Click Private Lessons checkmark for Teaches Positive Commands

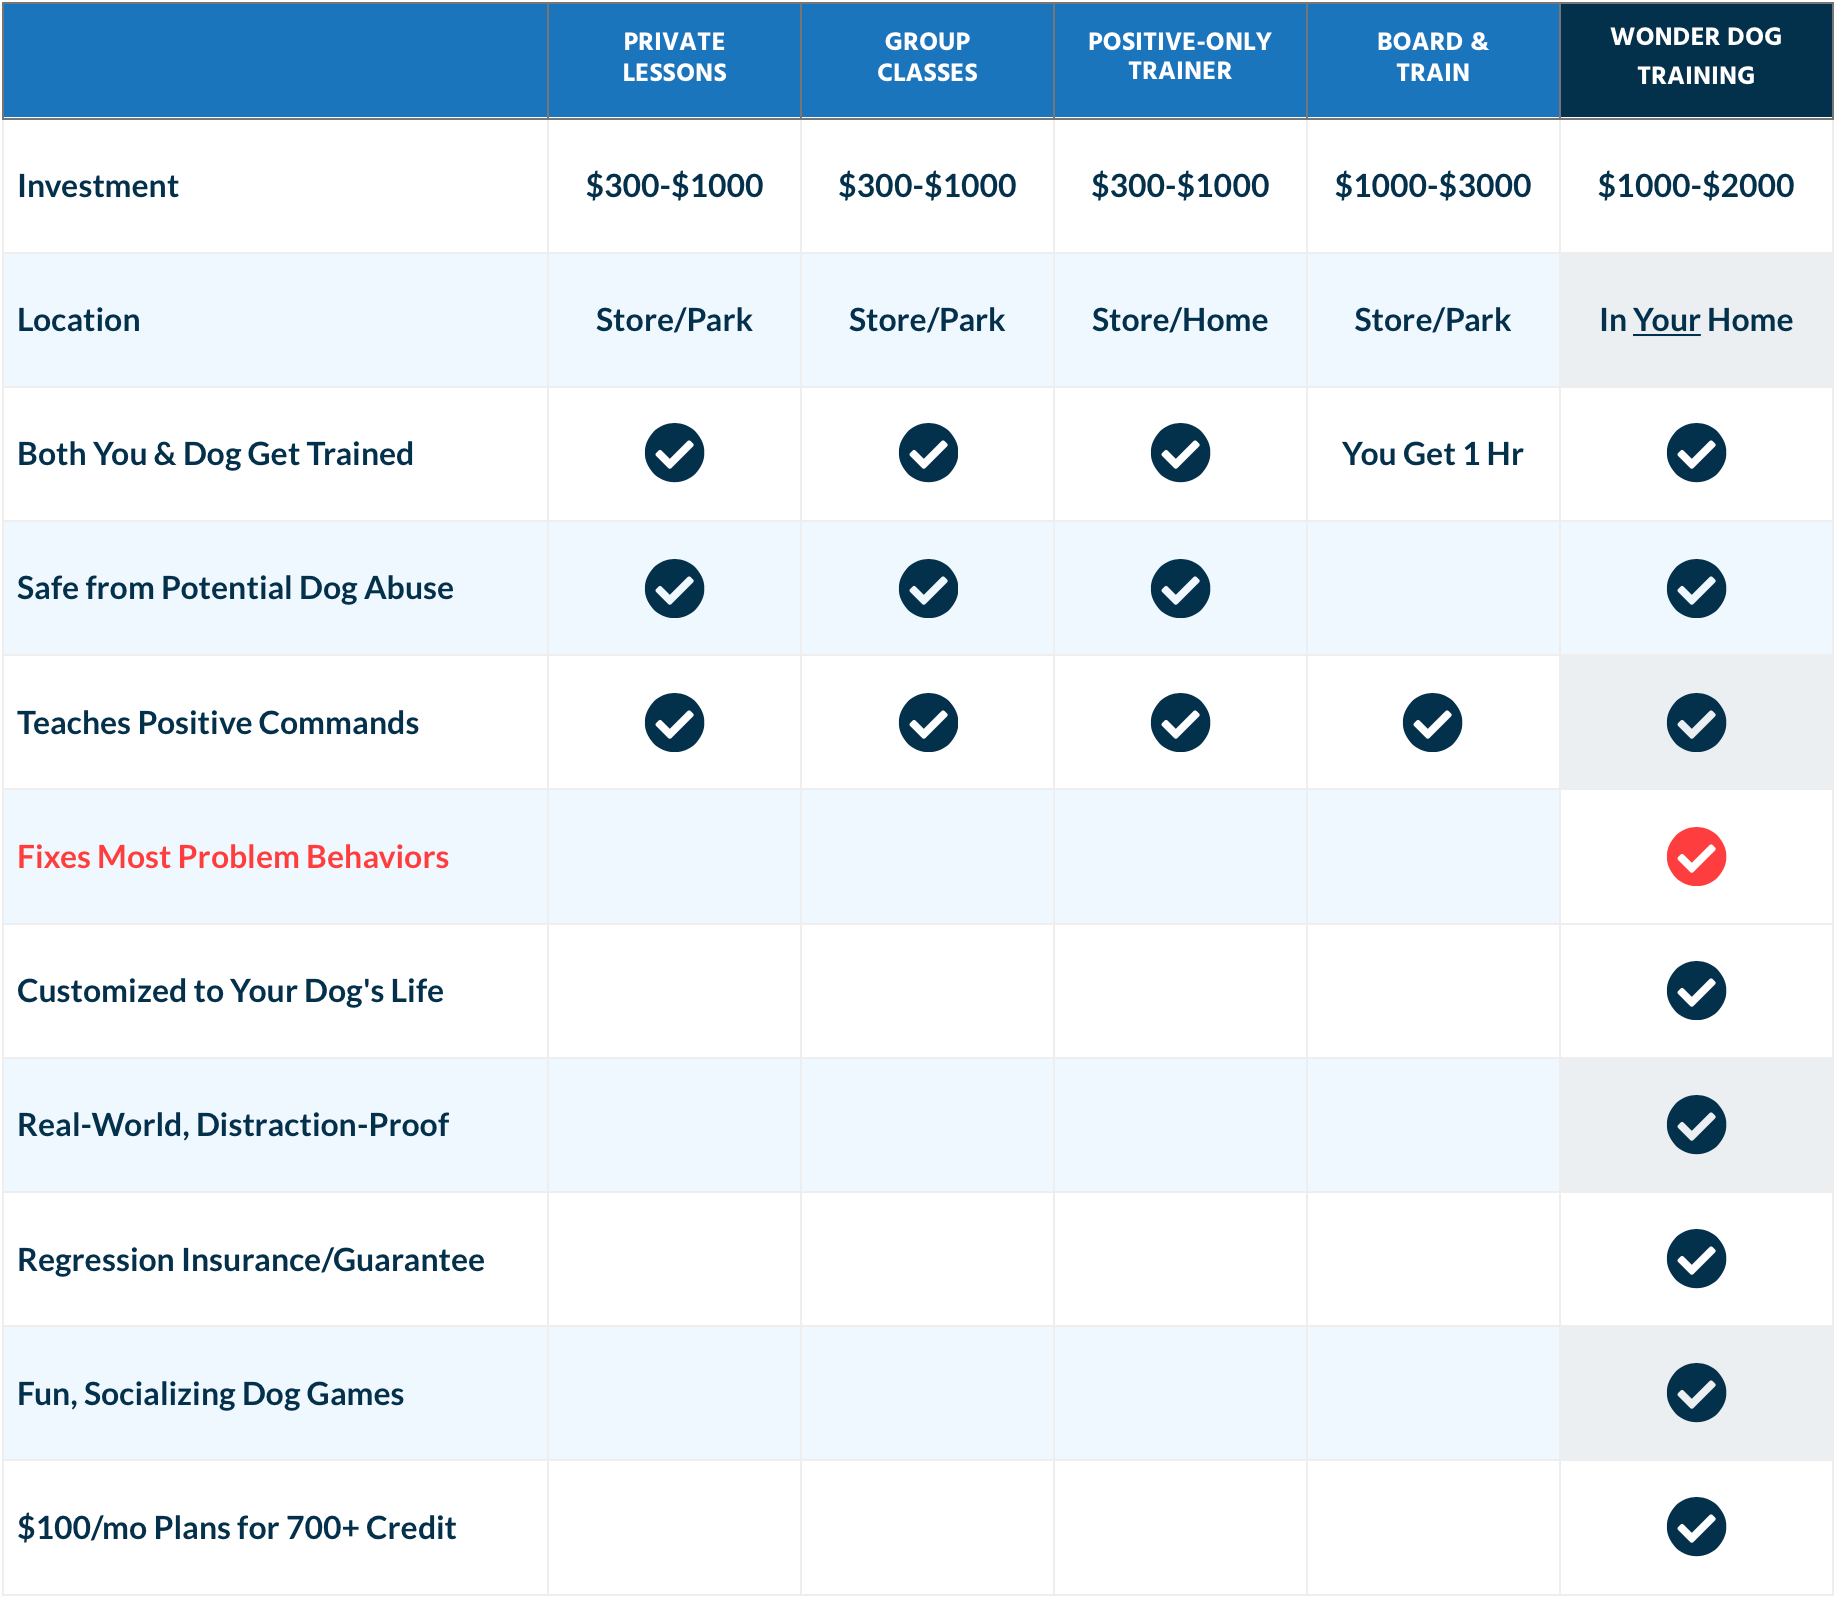pos(674,722)
